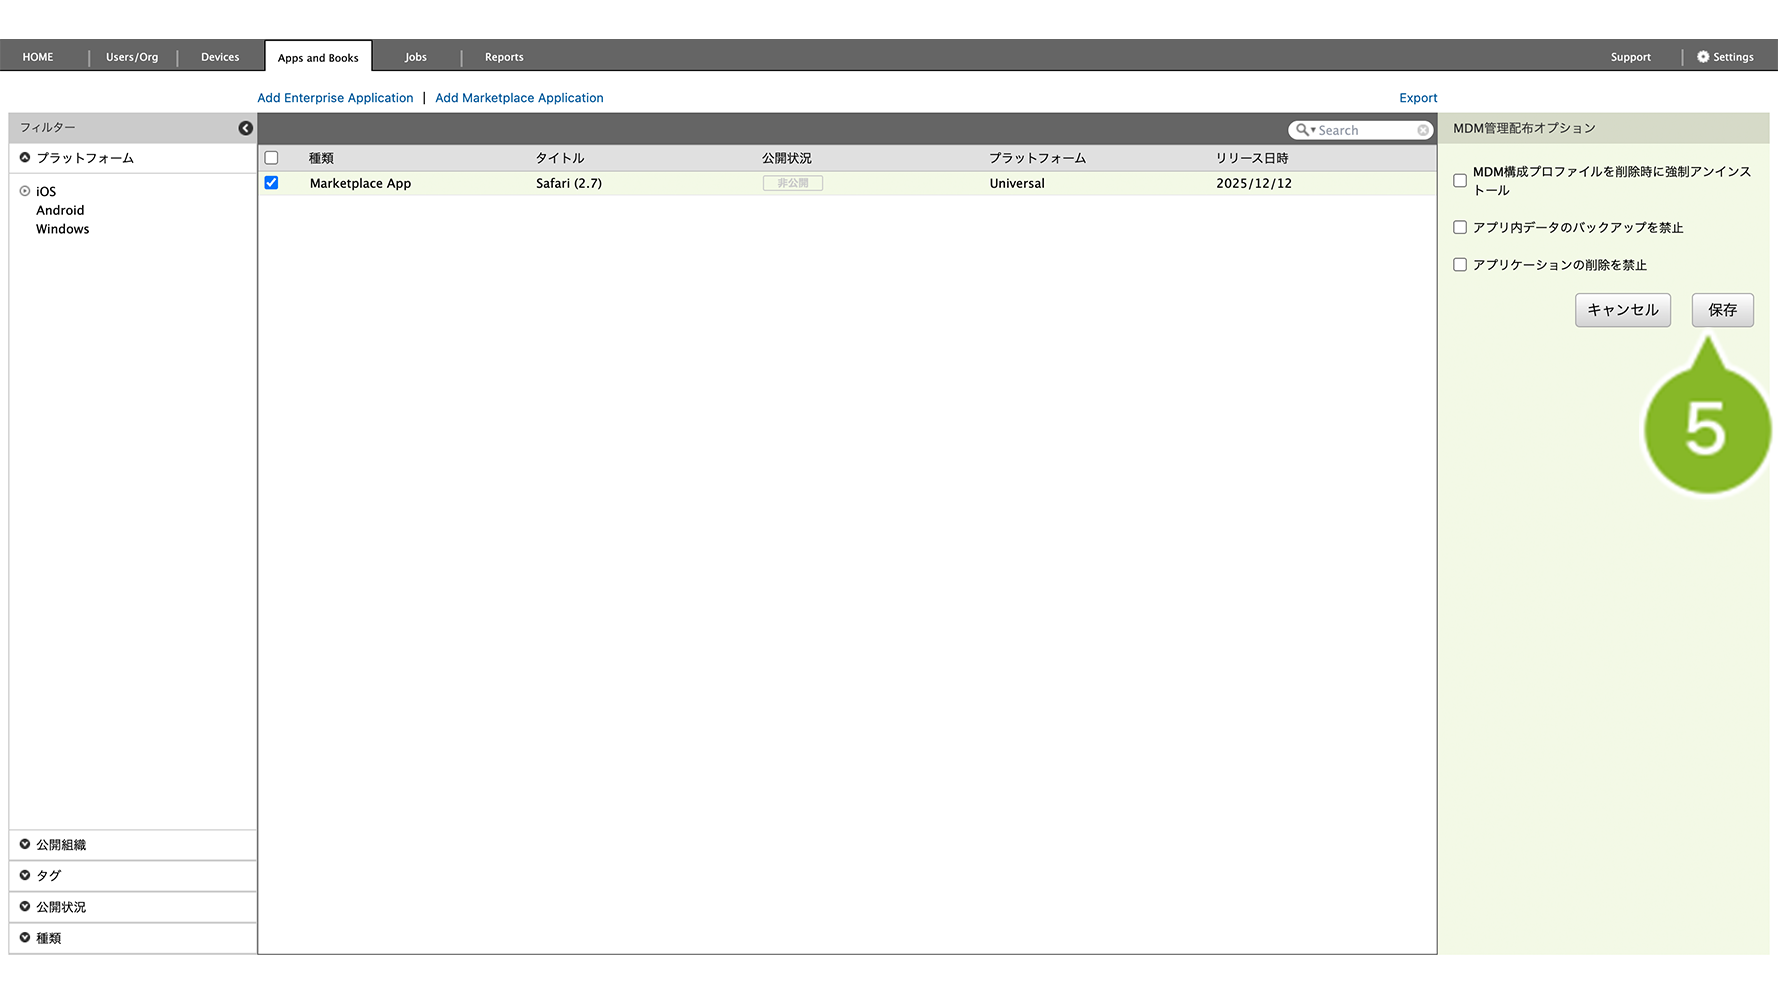Click the 非公開 status badge for Safari
Image resolution: width=1778 pixels, height=1000 pixels.
(792, 183)
